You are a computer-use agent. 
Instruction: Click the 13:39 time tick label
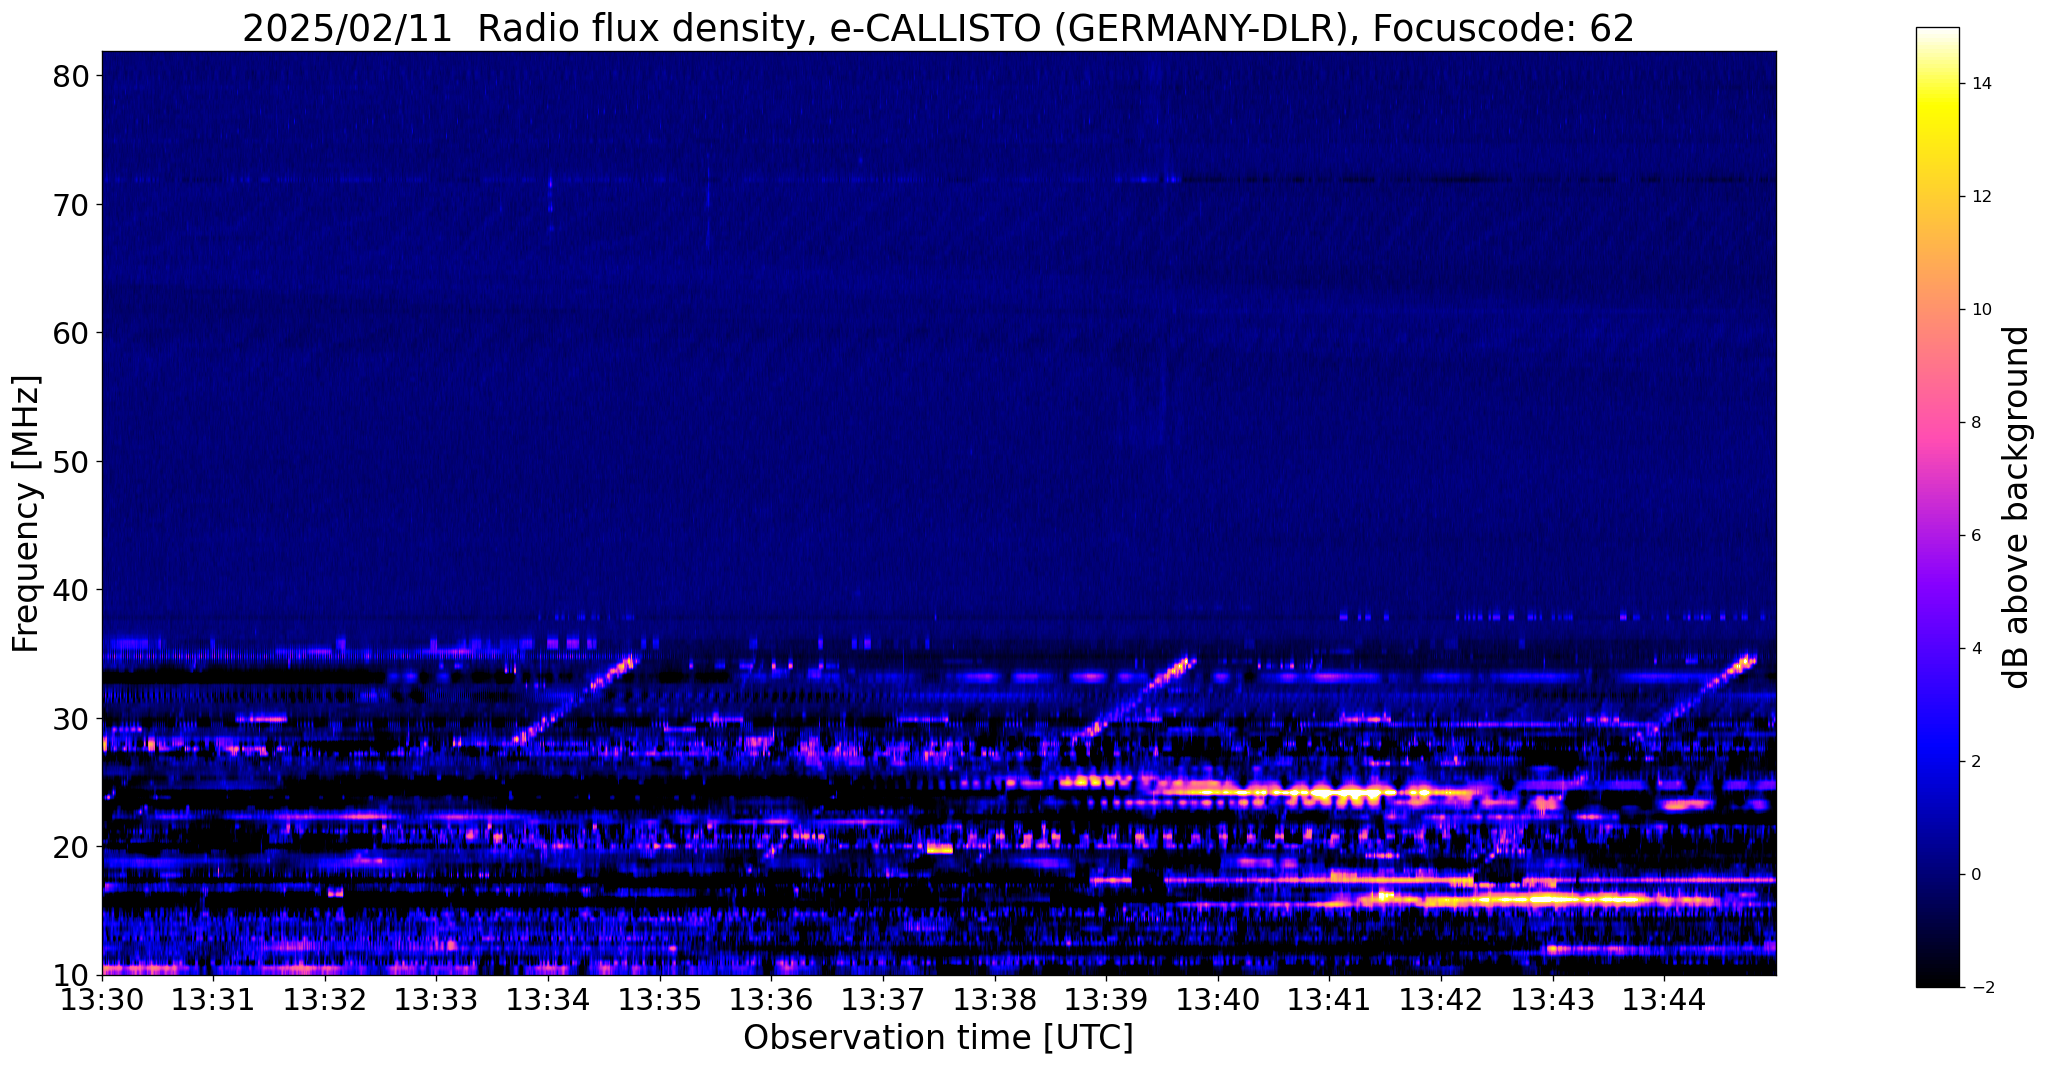[x=1106, y=999]
